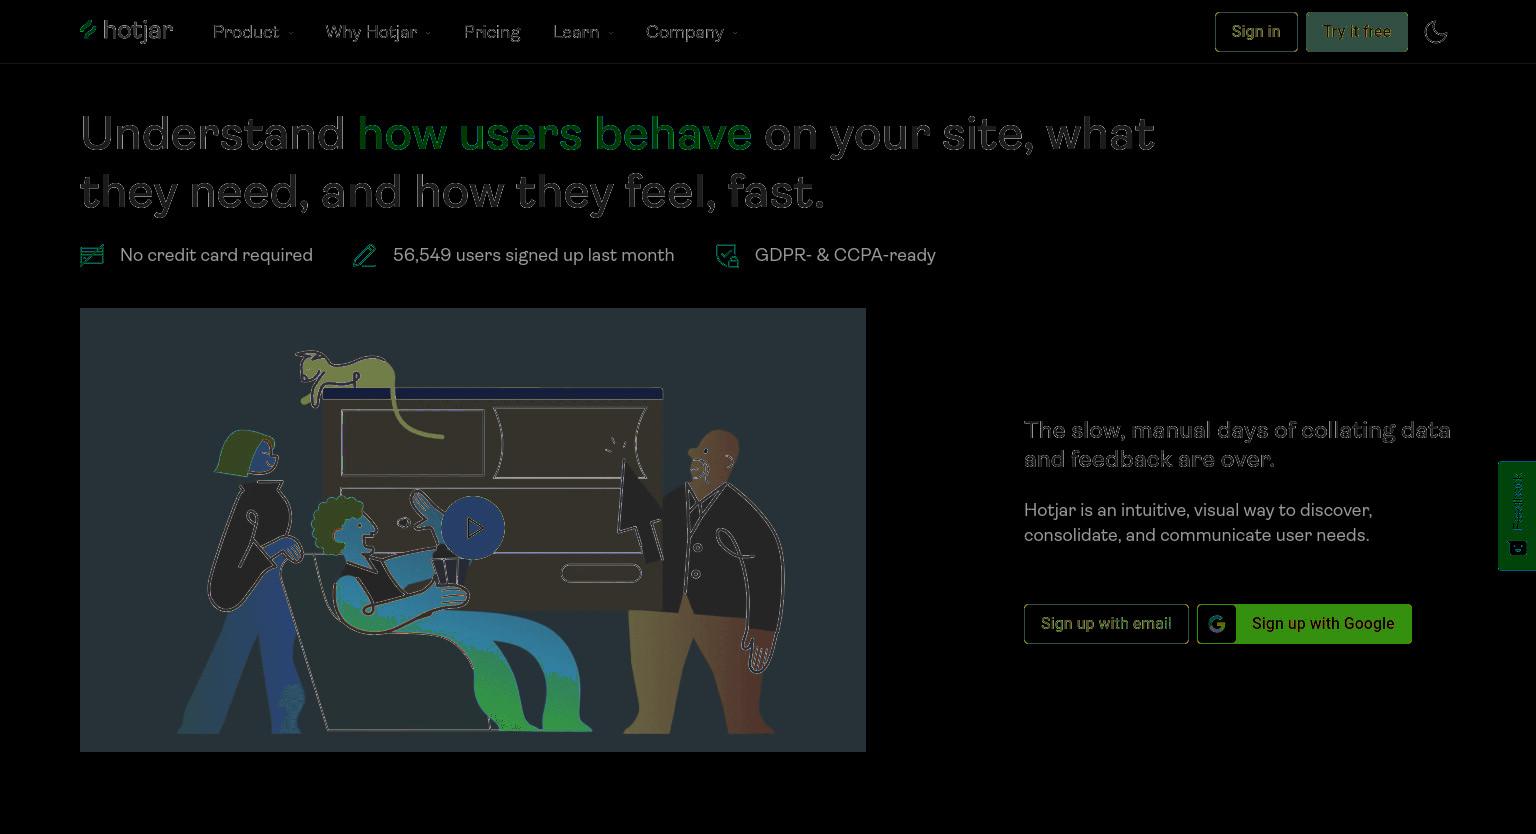Click 'The slow, manual days' heading
The width and height of the screenshot is (1536, 834).
point(1237,445)
